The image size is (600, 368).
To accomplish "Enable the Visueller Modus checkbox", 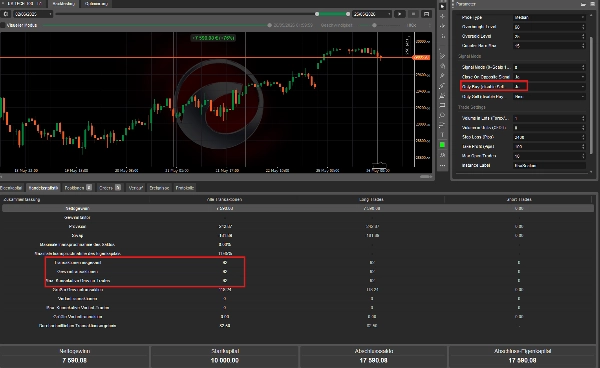I will coord(3,25).
